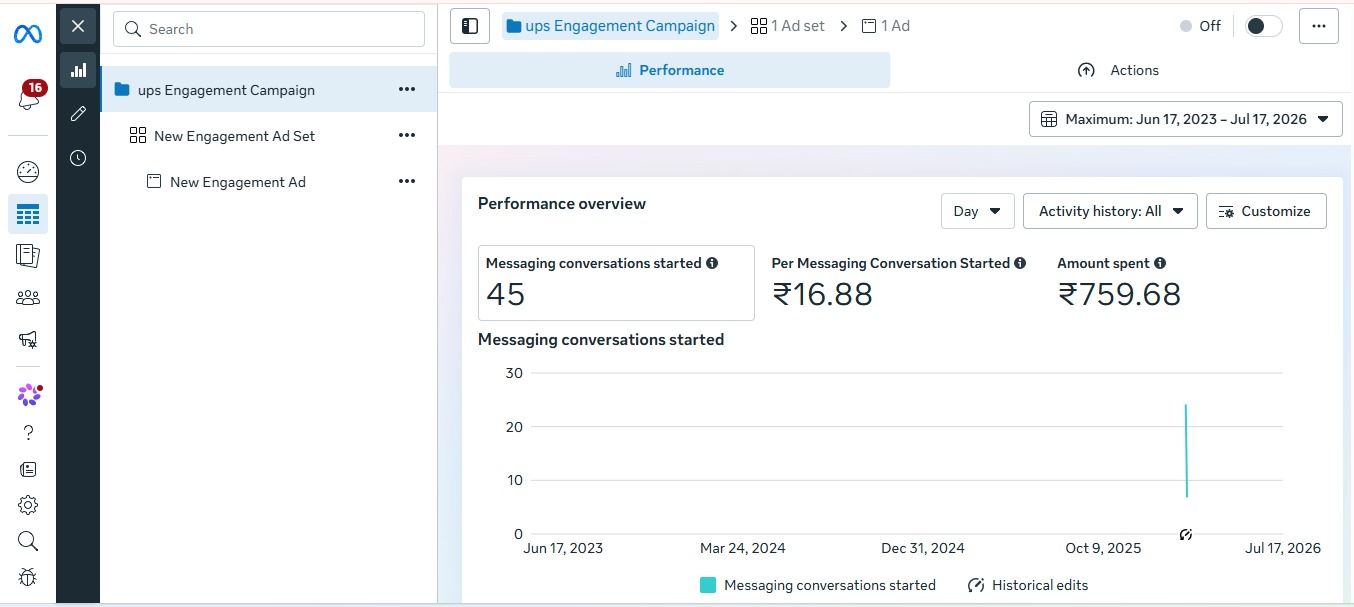The width and height of the screenshot is (1354, 607).
Task: Toggle the Historical edits legend item
Action: (x=1028, y=585)
